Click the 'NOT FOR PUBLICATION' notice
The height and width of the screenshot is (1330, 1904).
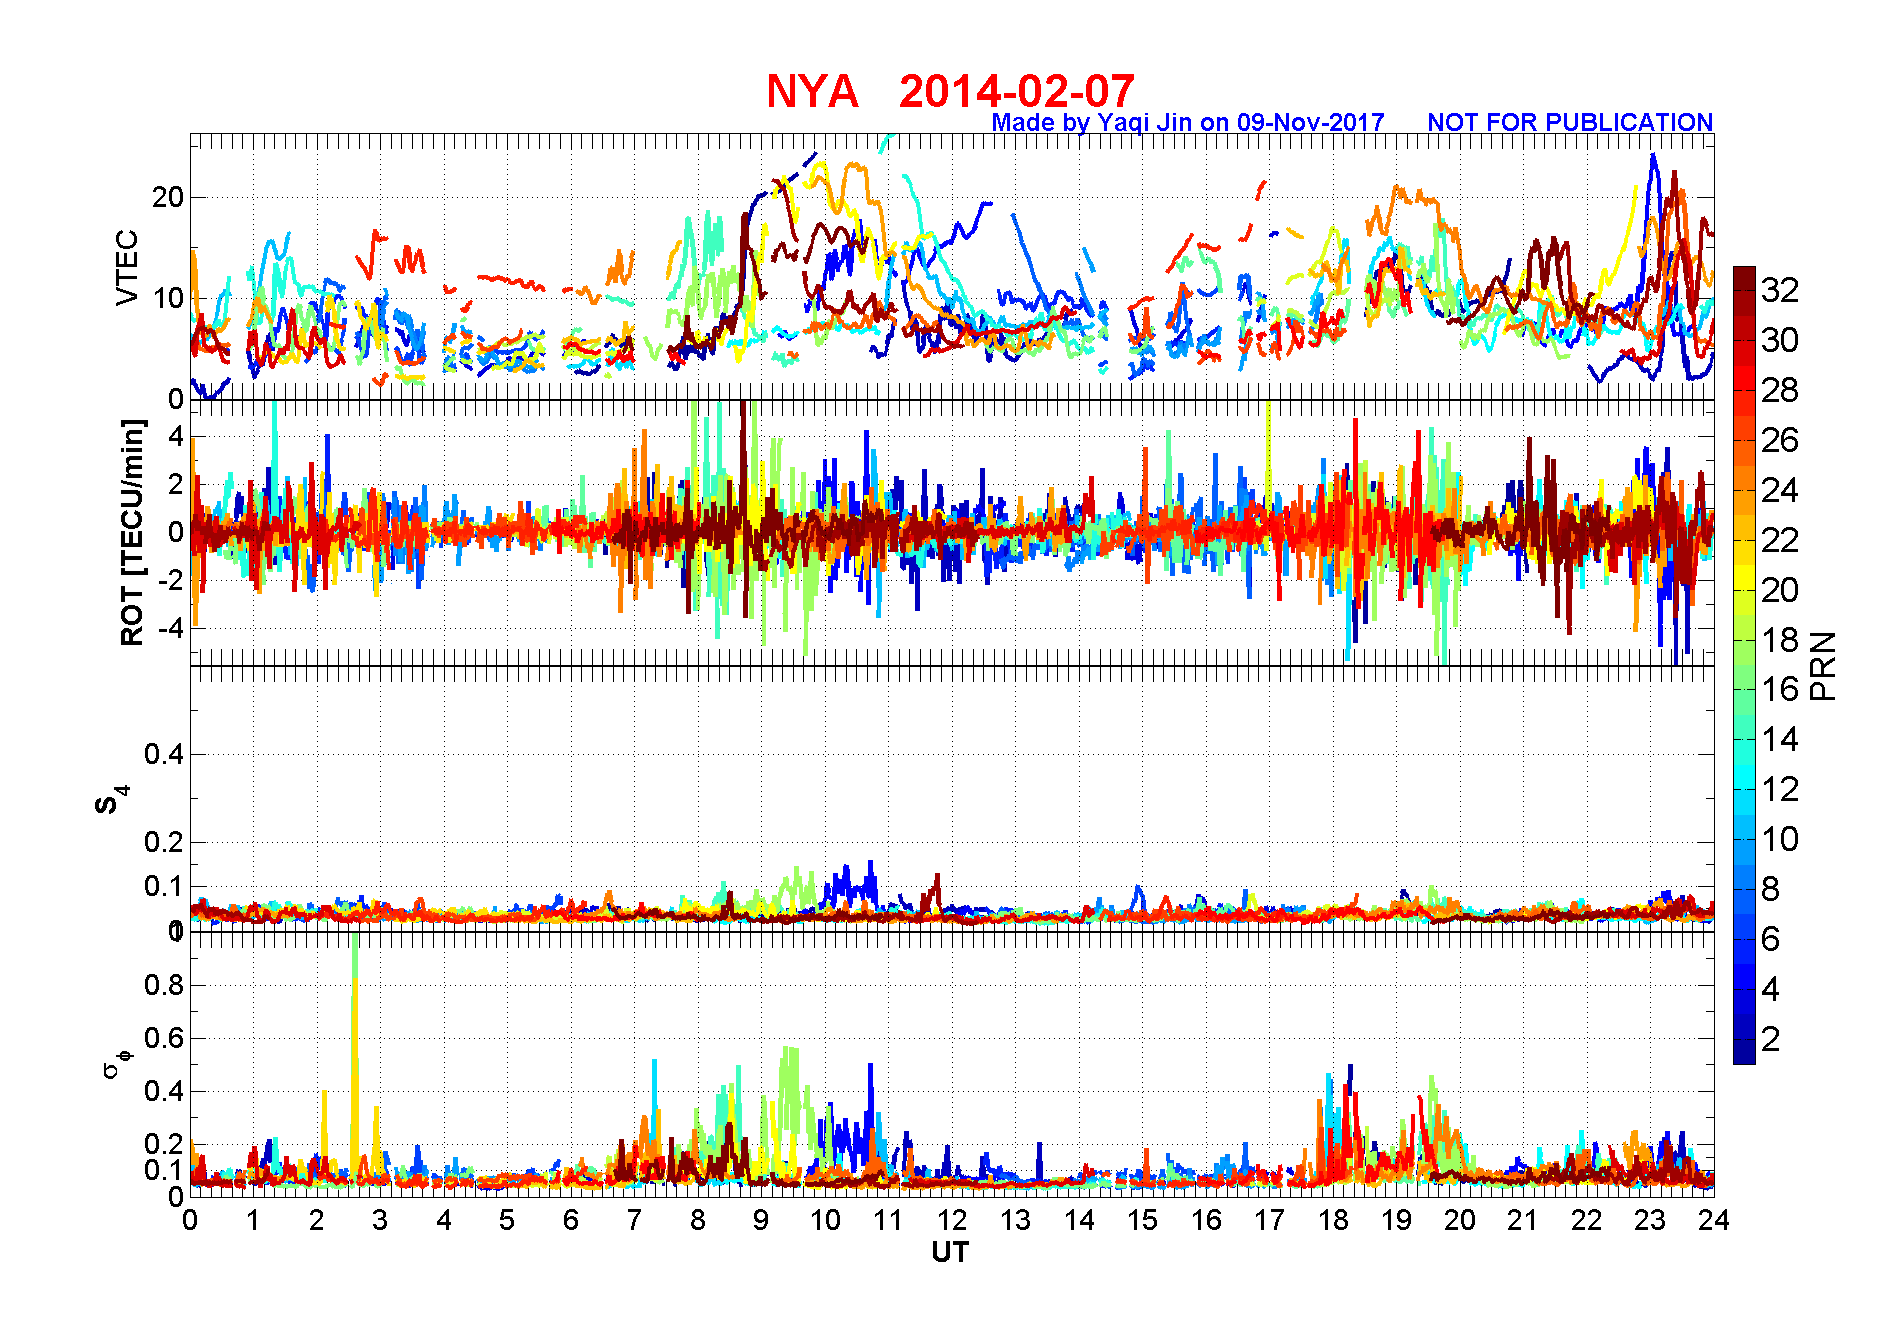[x=1570, y=122]
